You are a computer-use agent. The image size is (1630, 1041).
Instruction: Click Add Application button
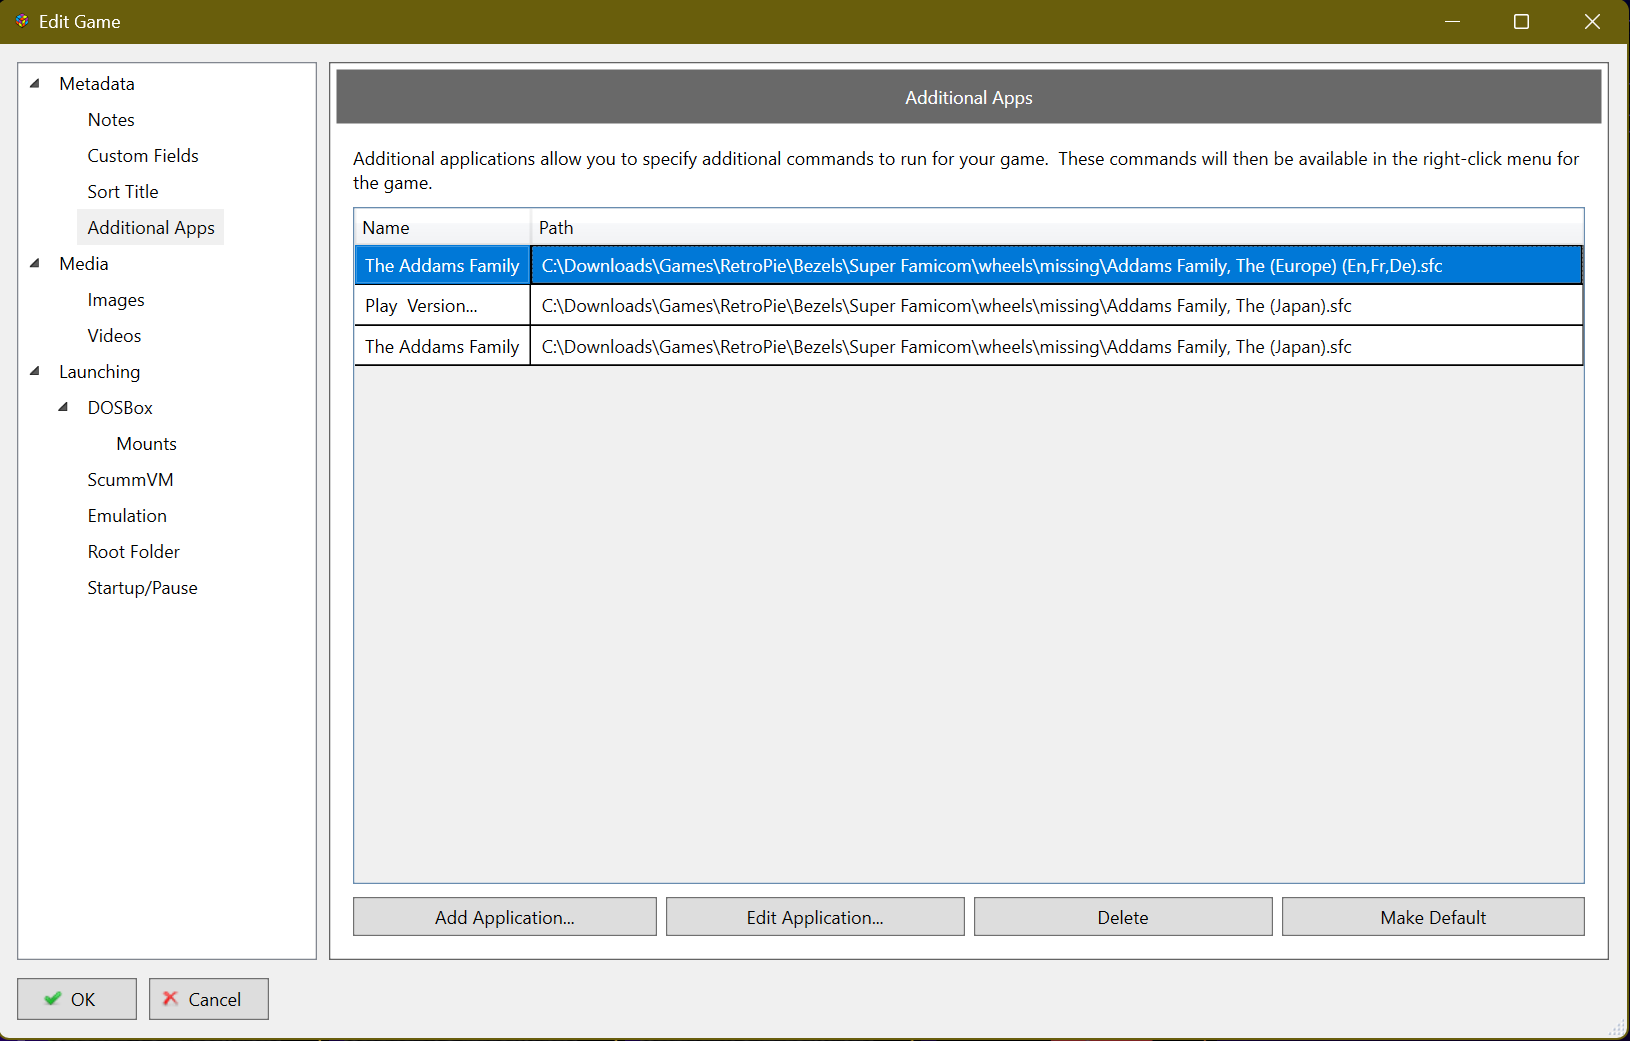point(505,917)
